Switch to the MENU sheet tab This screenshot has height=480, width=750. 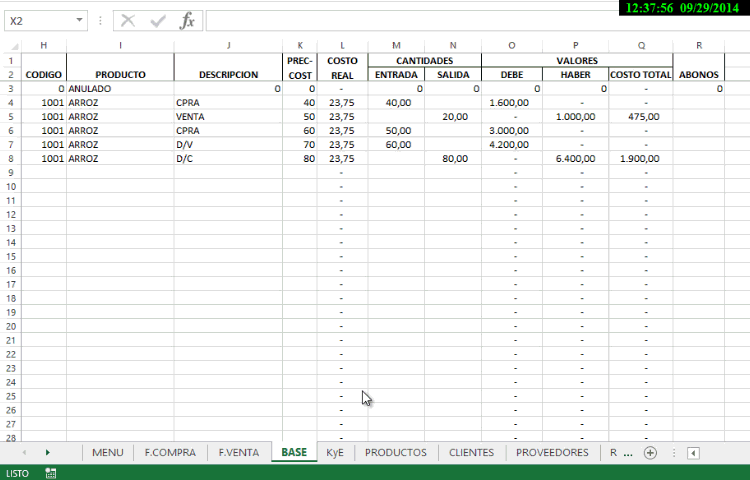108,452
